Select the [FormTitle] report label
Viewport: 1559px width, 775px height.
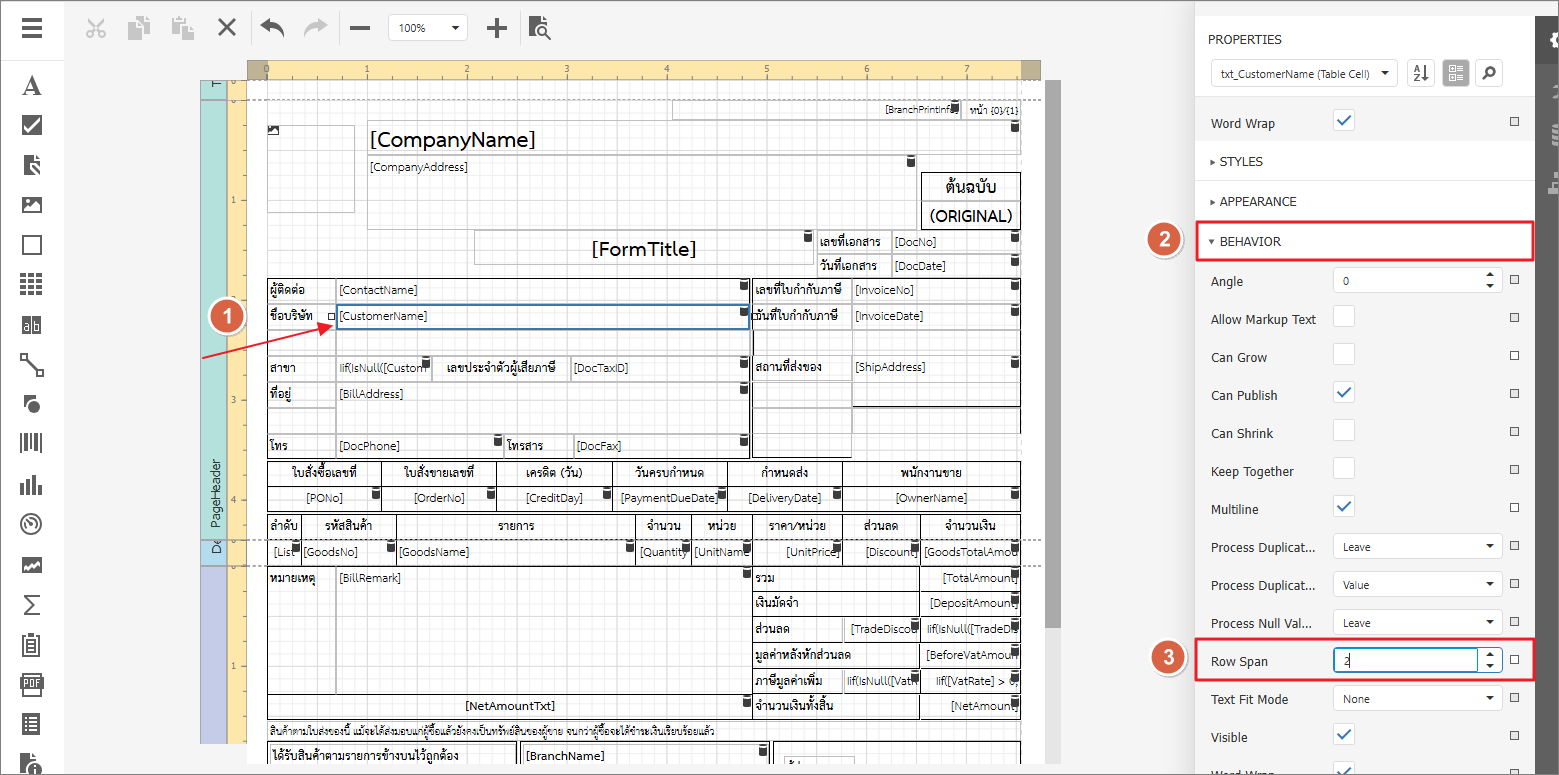pos(644,248)
